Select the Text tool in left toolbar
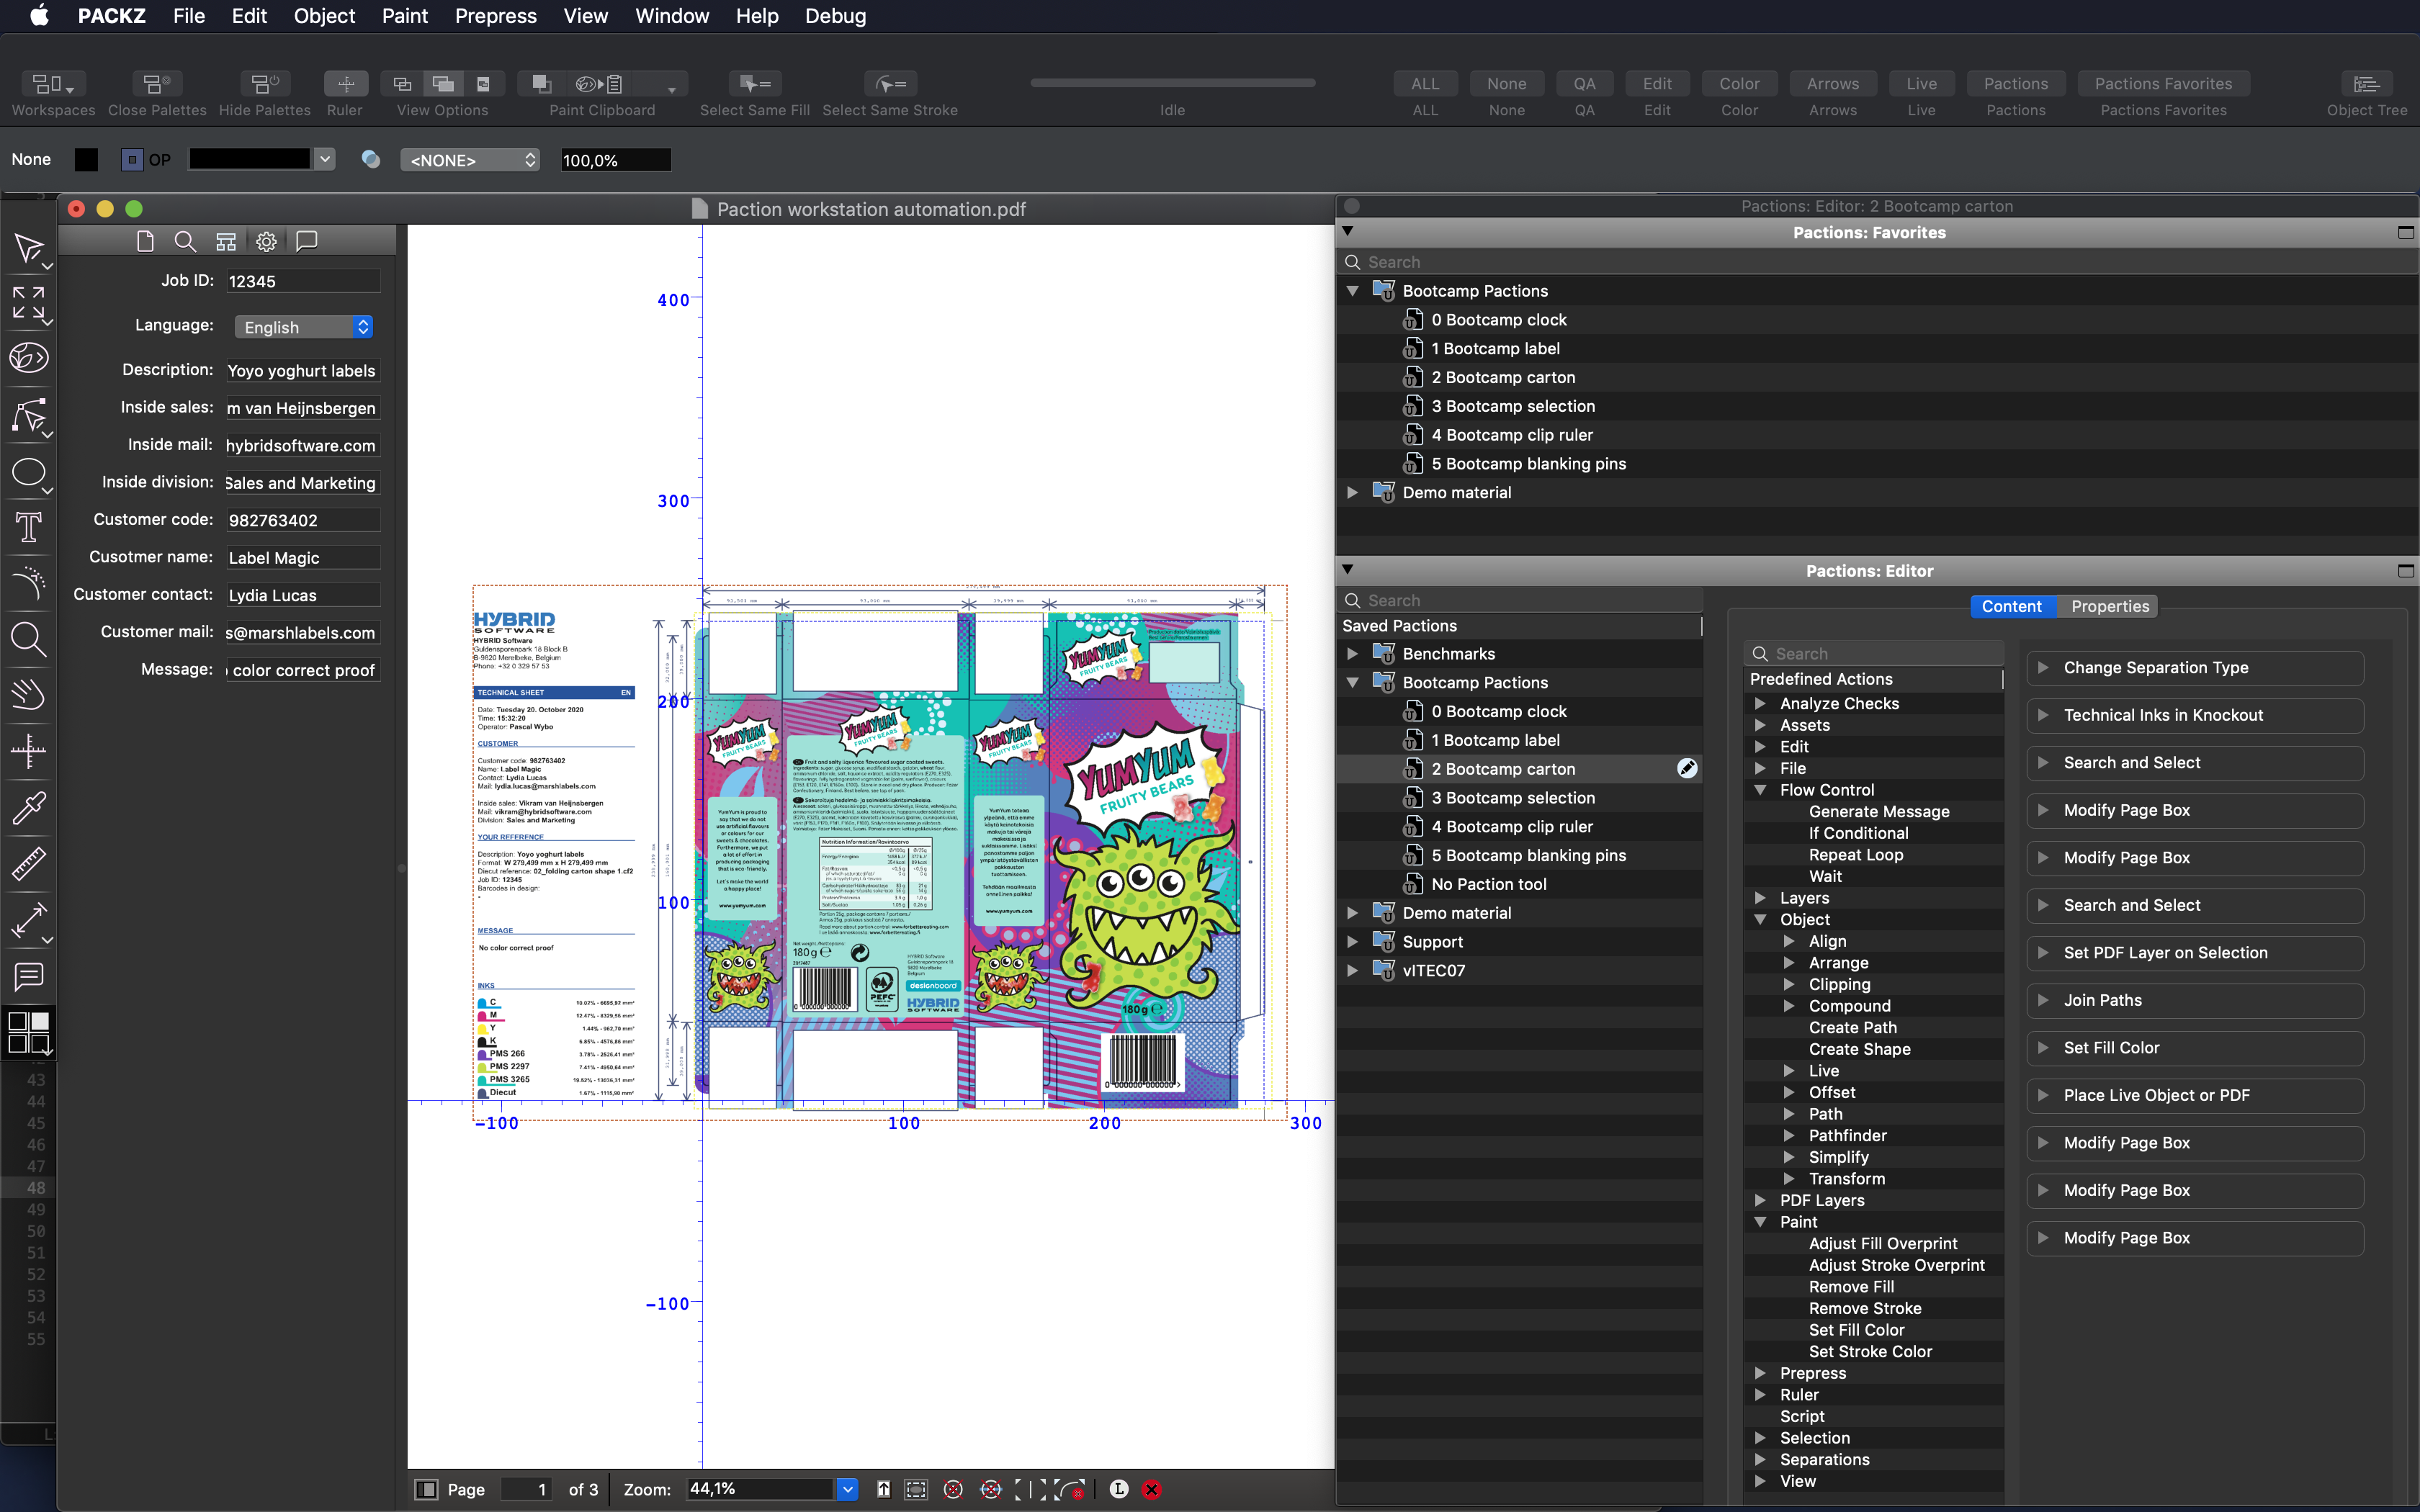This screenshot has width=2420, height=1512. click(28, 527)
